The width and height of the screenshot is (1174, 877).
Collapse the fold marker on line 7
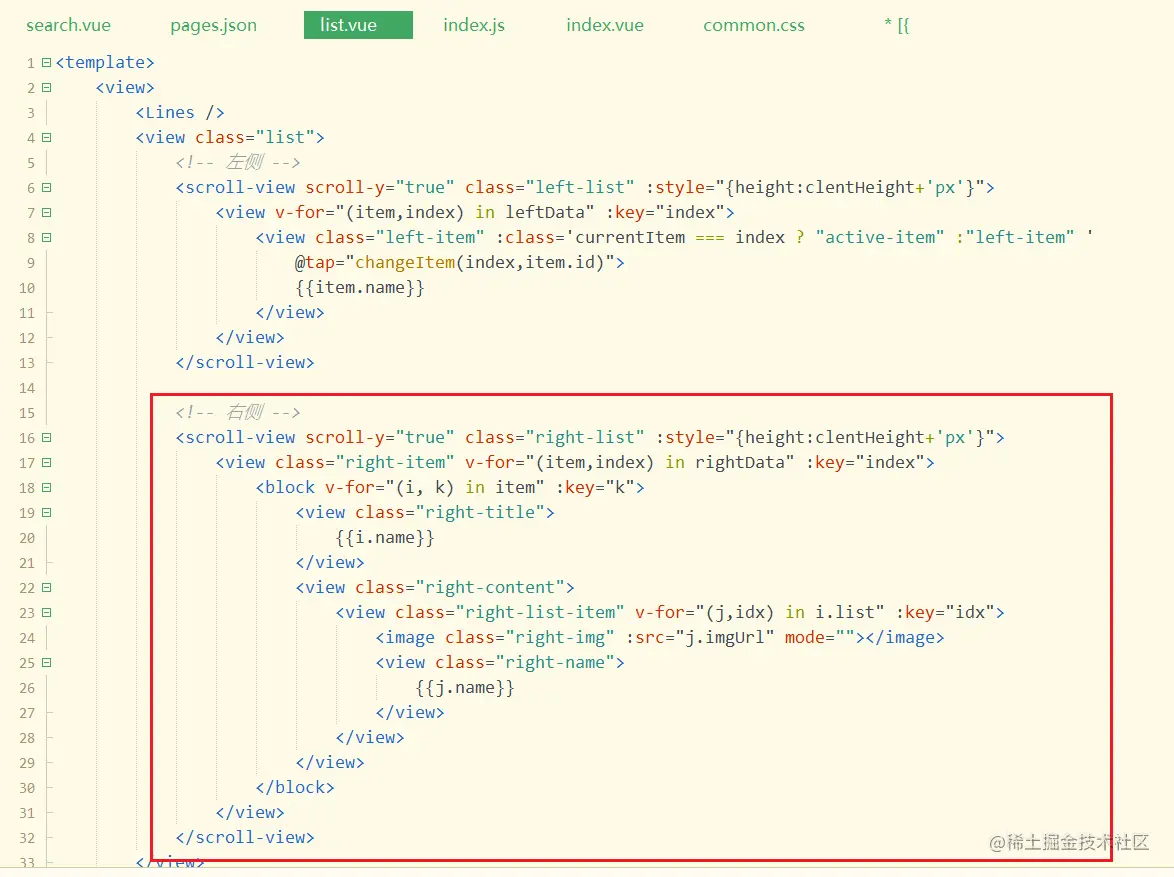point(46,213)
